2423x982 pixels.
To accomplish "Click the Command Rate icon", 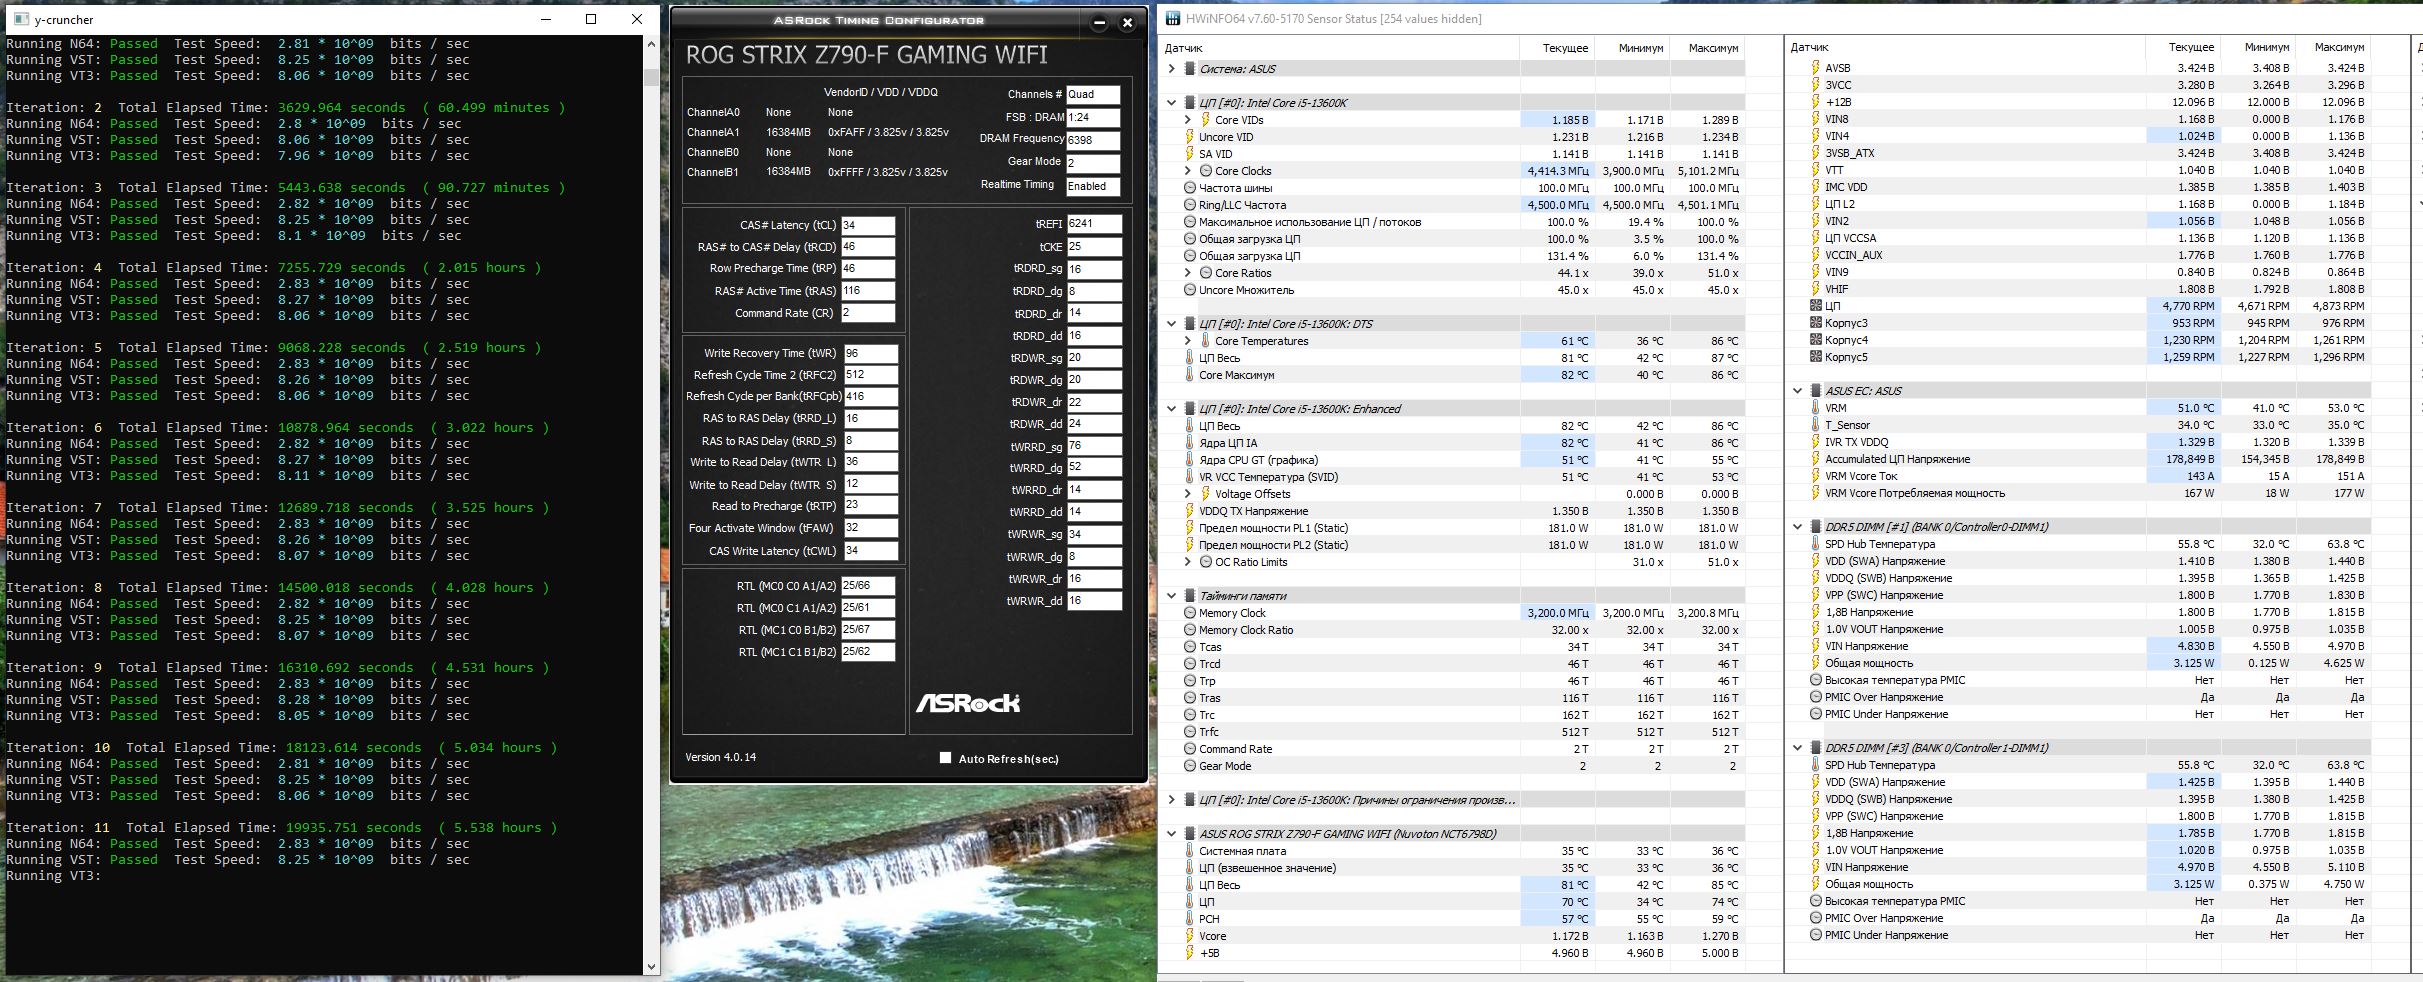I will tap(1190, 749).
